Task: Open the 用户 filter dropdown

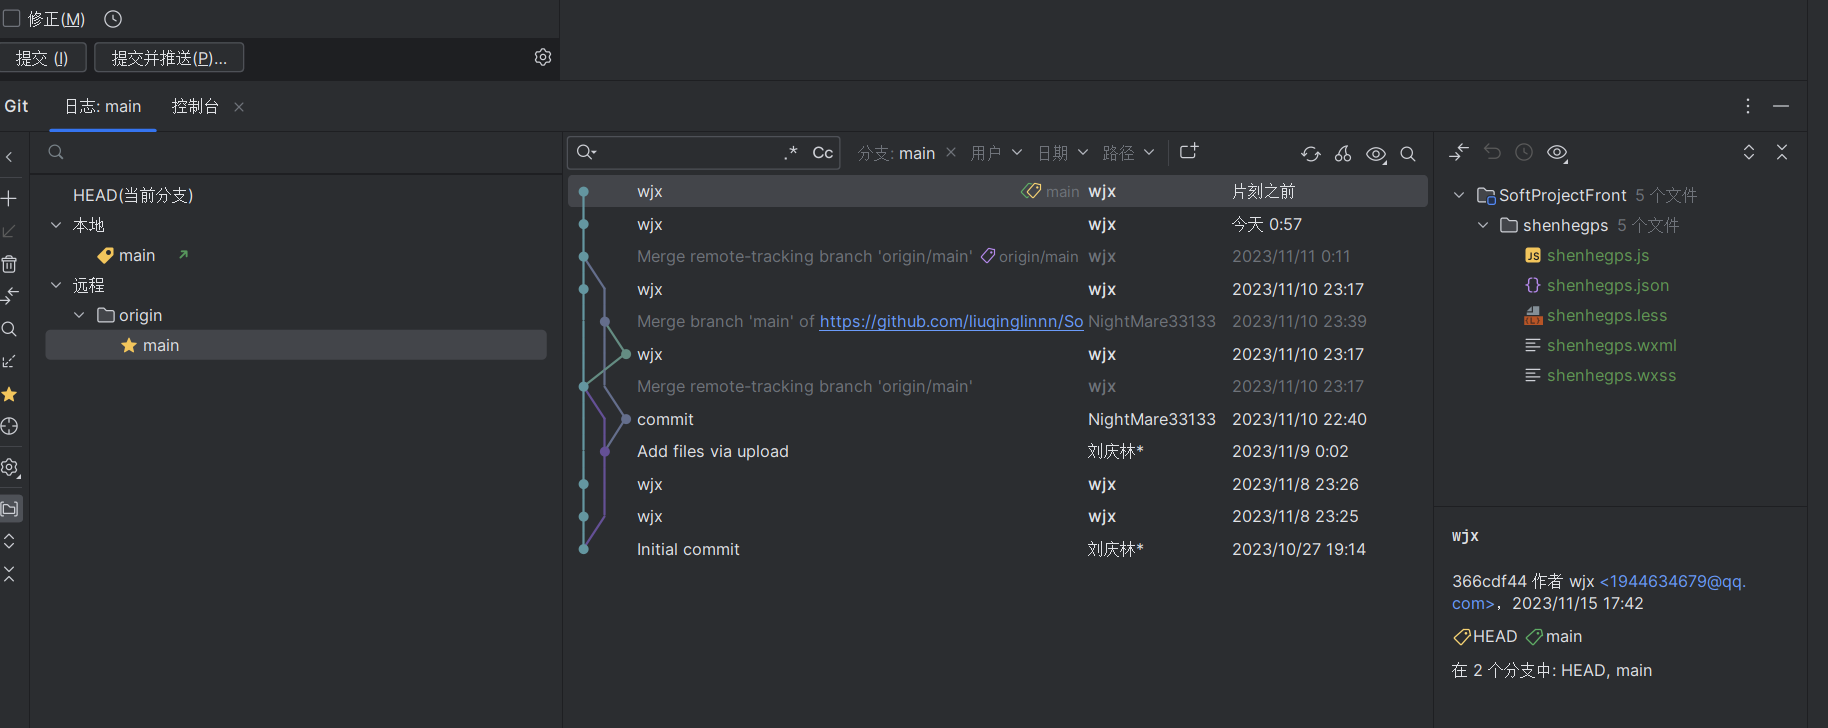Action: point(996,153)
